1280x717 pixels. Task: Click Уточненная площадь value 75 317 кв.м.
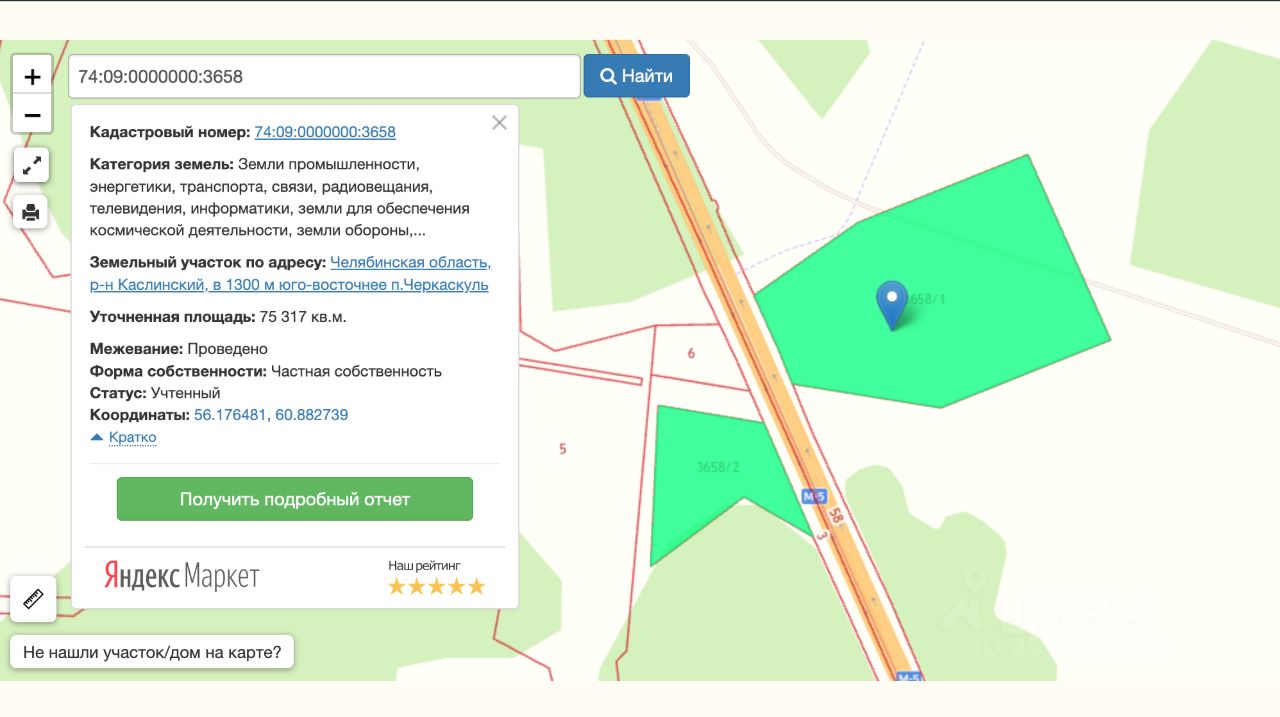[303, 317]
